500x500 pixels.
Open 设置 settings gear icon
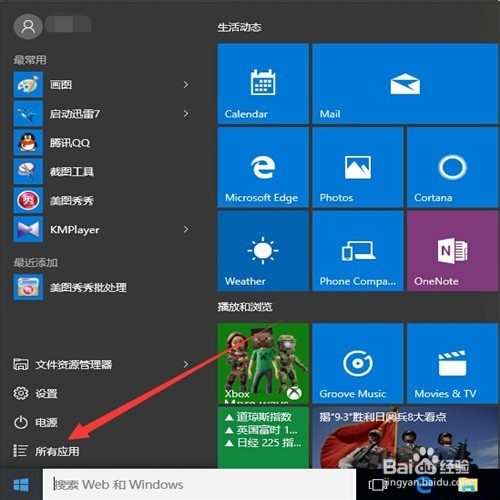coord(21,393)
